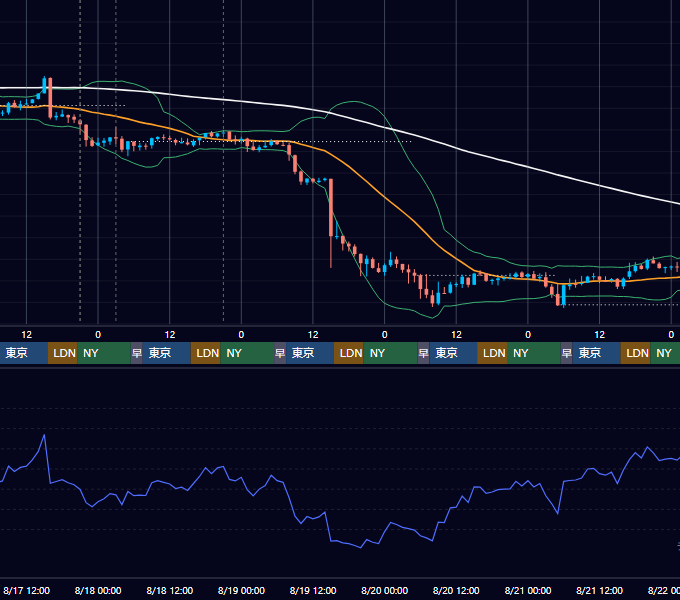Viewport: 680px width, 600px height.
Task: Click the 8/17 12:00 date label
Action: click(x=26, y=590)
